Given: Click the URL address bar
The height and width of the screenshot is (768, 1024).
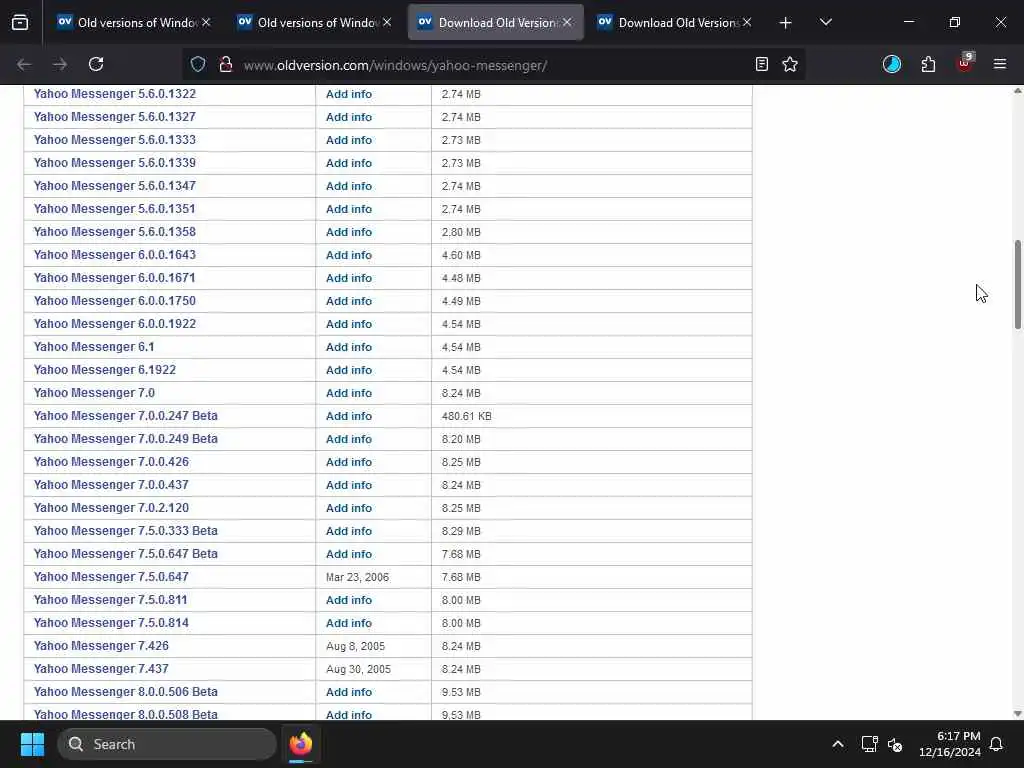Looking at the screenshot, I should click(493, 65).
